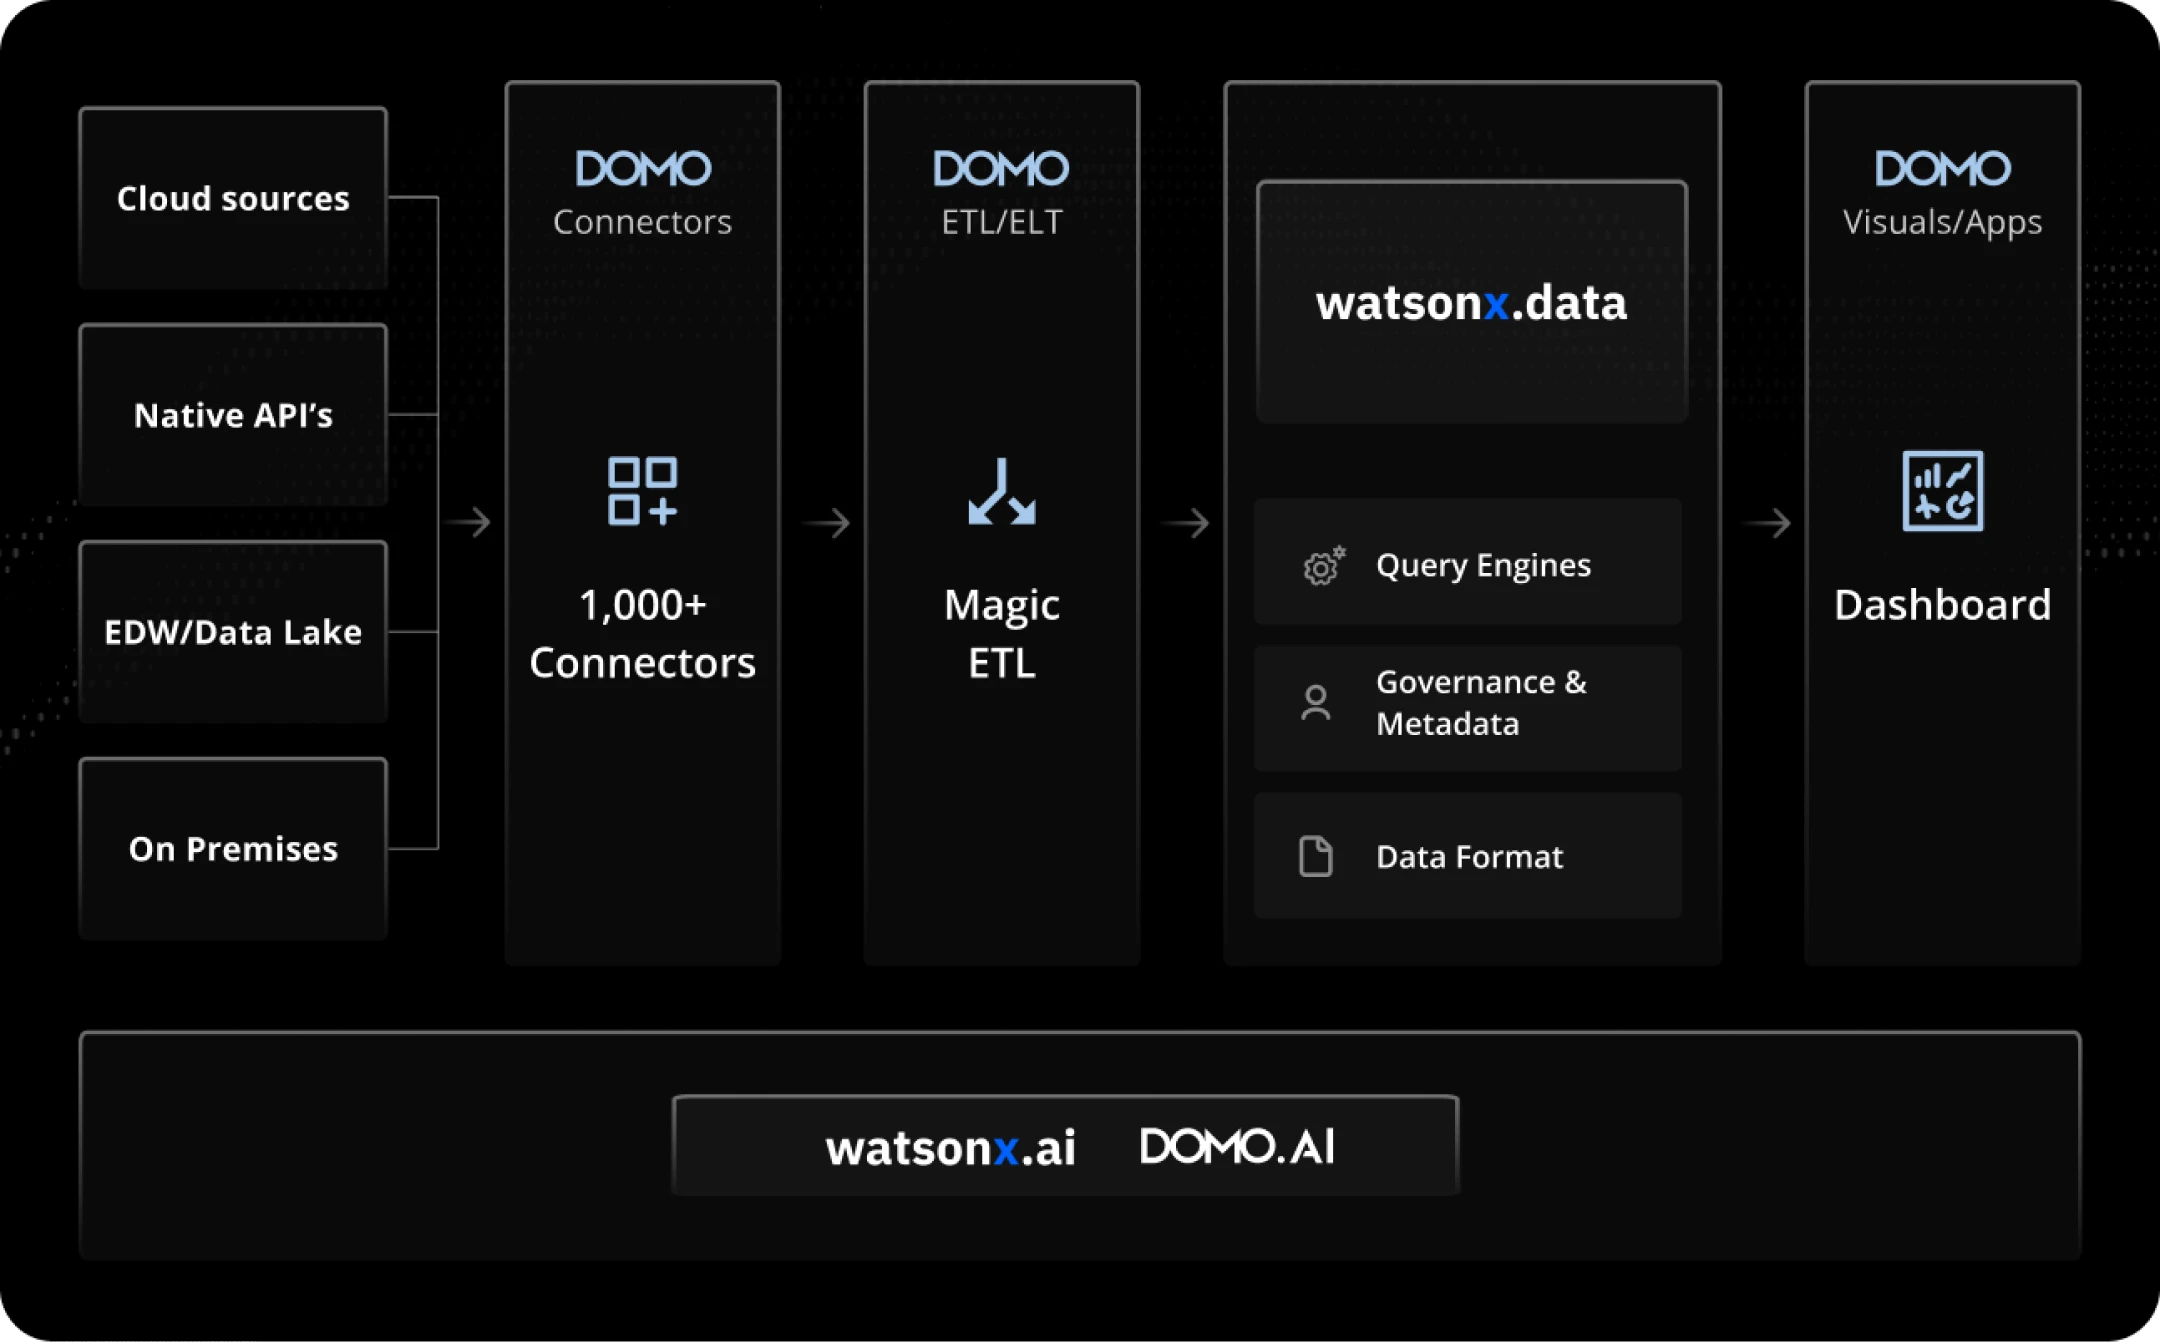Open the watsonx.data panel

1472,302
